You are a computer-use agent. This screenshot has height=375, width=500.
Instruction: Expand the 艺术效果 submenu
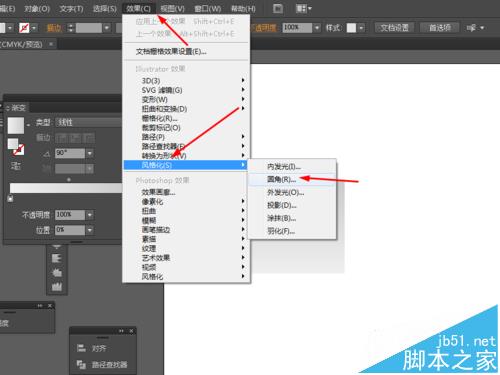[186, 257]
